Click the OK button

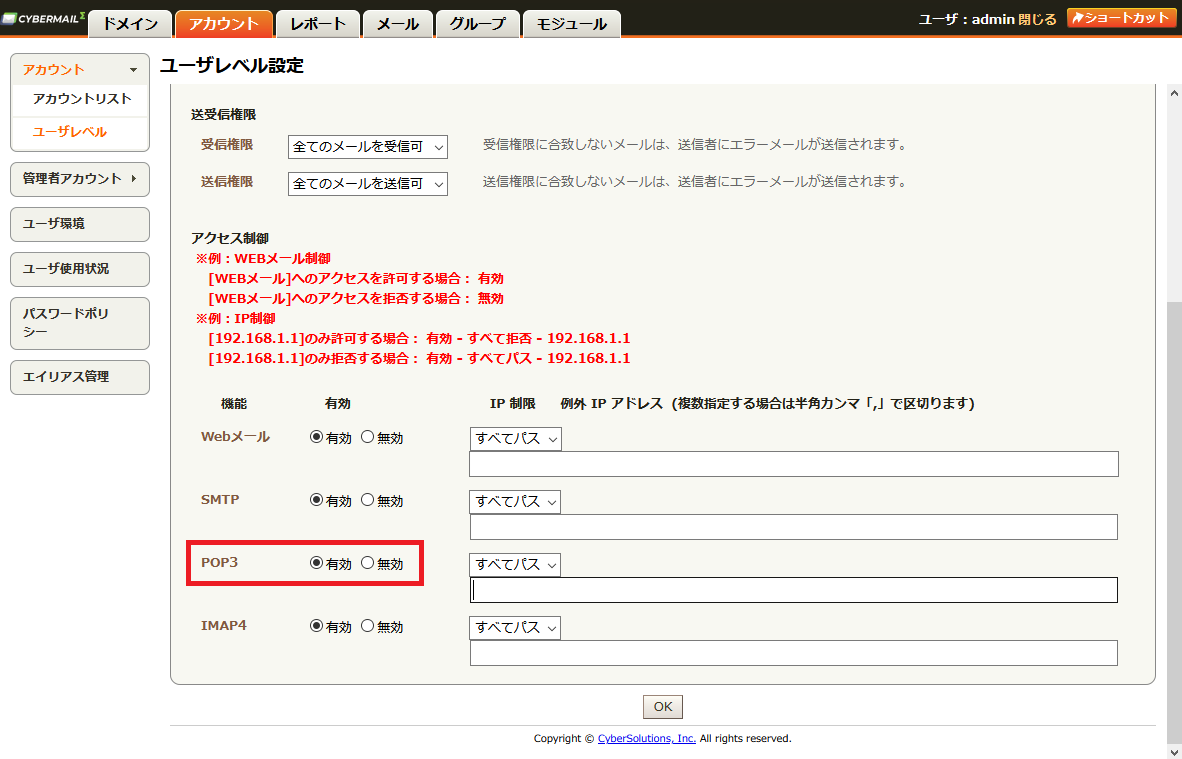(663, 707)
